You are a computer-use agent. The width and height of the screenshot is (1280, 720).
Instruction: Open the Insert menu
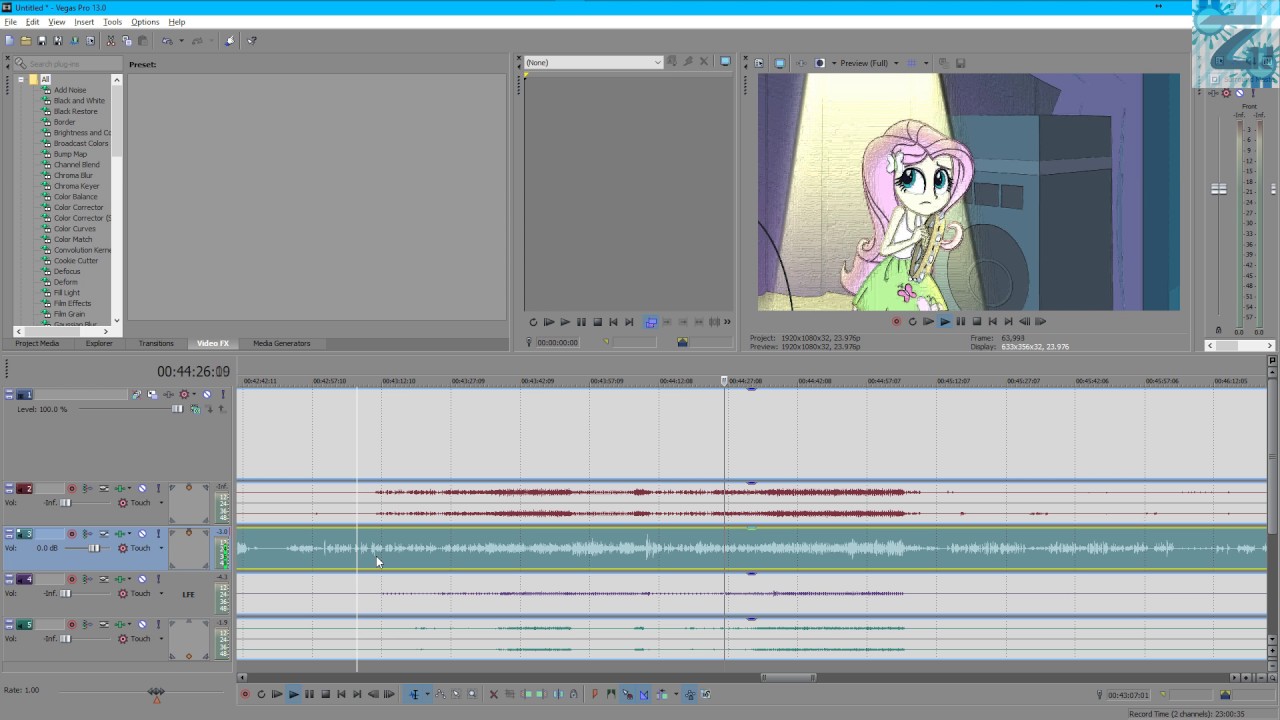click(x=84, y=22)
